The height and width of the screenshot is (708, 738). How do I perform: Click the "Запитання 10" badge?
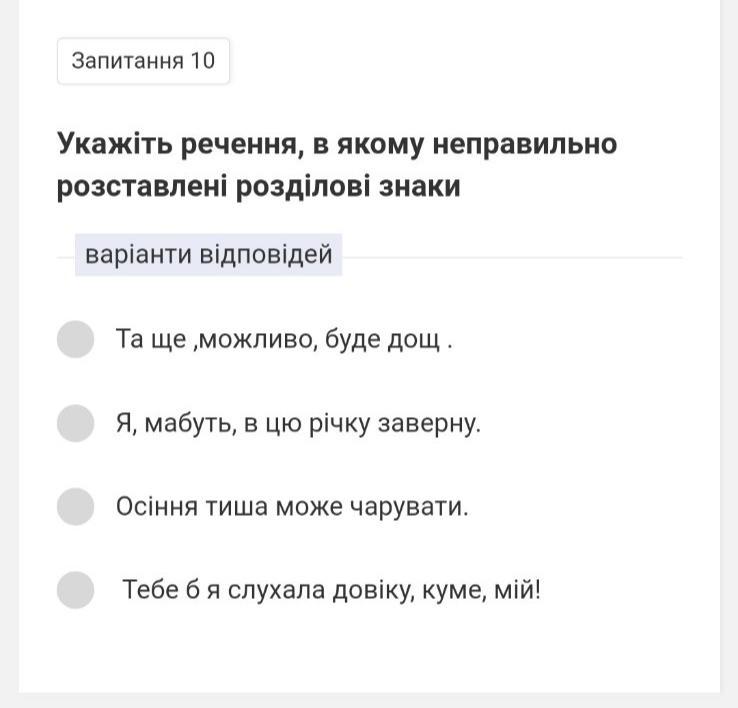coord(144,61)
